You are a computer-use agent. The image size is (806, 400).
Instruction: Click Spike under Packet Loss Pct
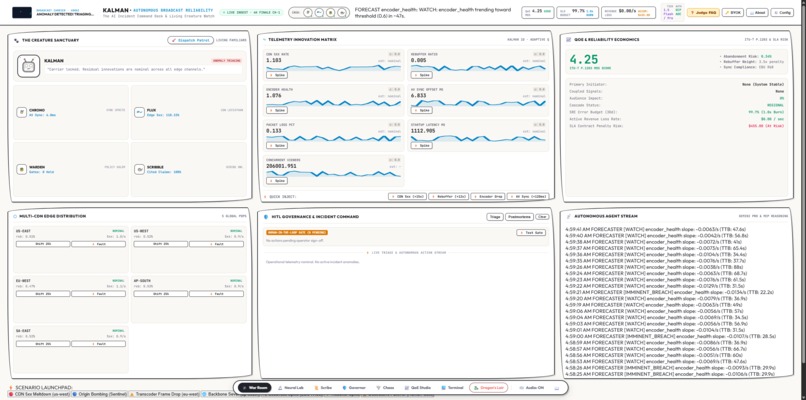tap(277, 146)
